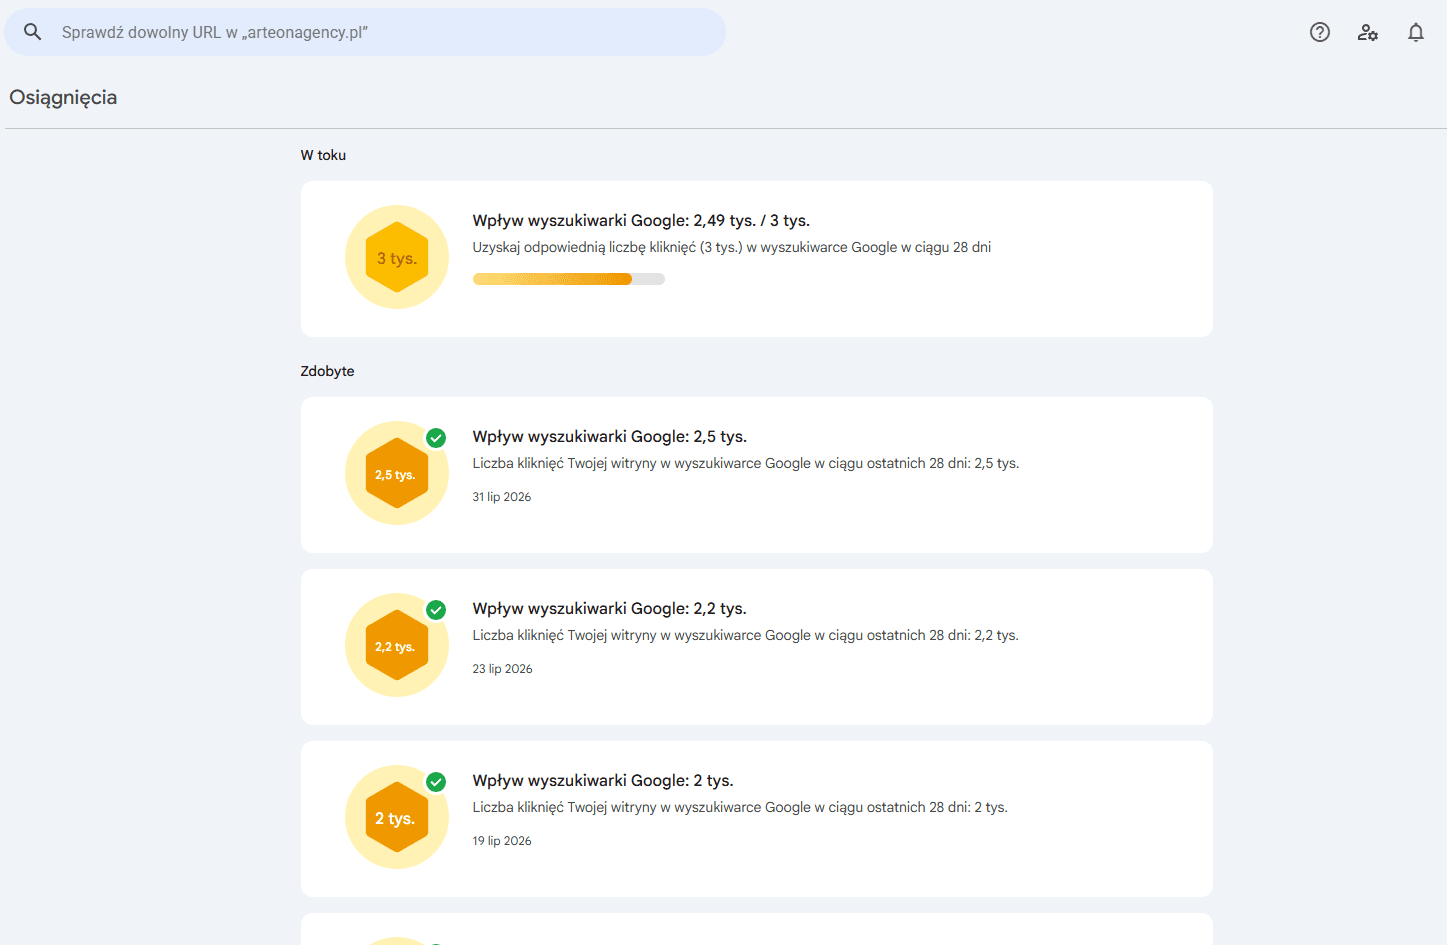Click the "W toku" section label
Screen dimensions: 1447x945
(x=323, y=155)
